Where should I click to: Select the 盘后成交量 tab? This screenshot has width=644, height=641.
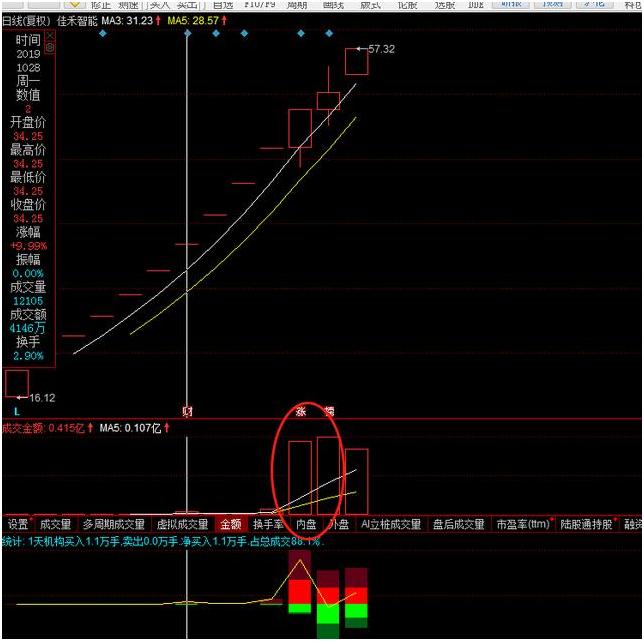(459, 524)
